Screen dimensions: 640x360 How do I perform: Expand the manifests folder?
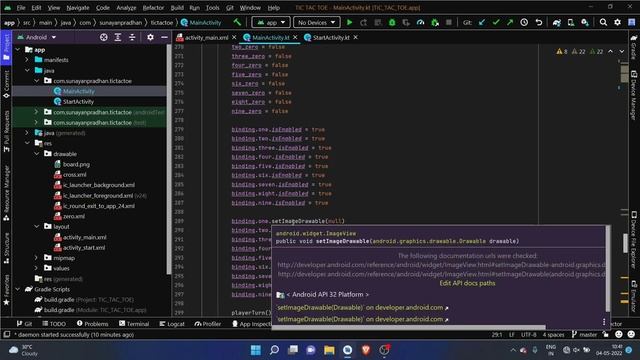[x=27, y=60]
